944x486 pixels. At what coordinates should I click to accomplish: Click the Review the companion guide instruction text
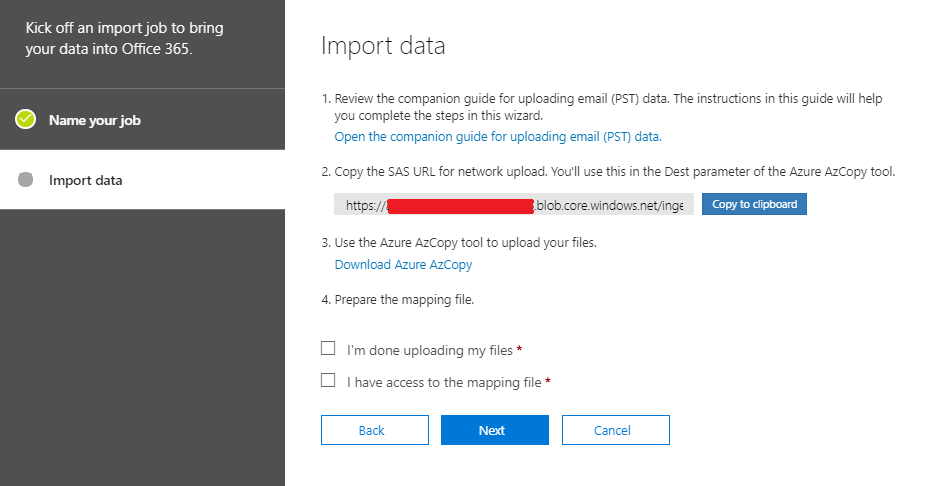pyautogui.click(x=610, y=99)
